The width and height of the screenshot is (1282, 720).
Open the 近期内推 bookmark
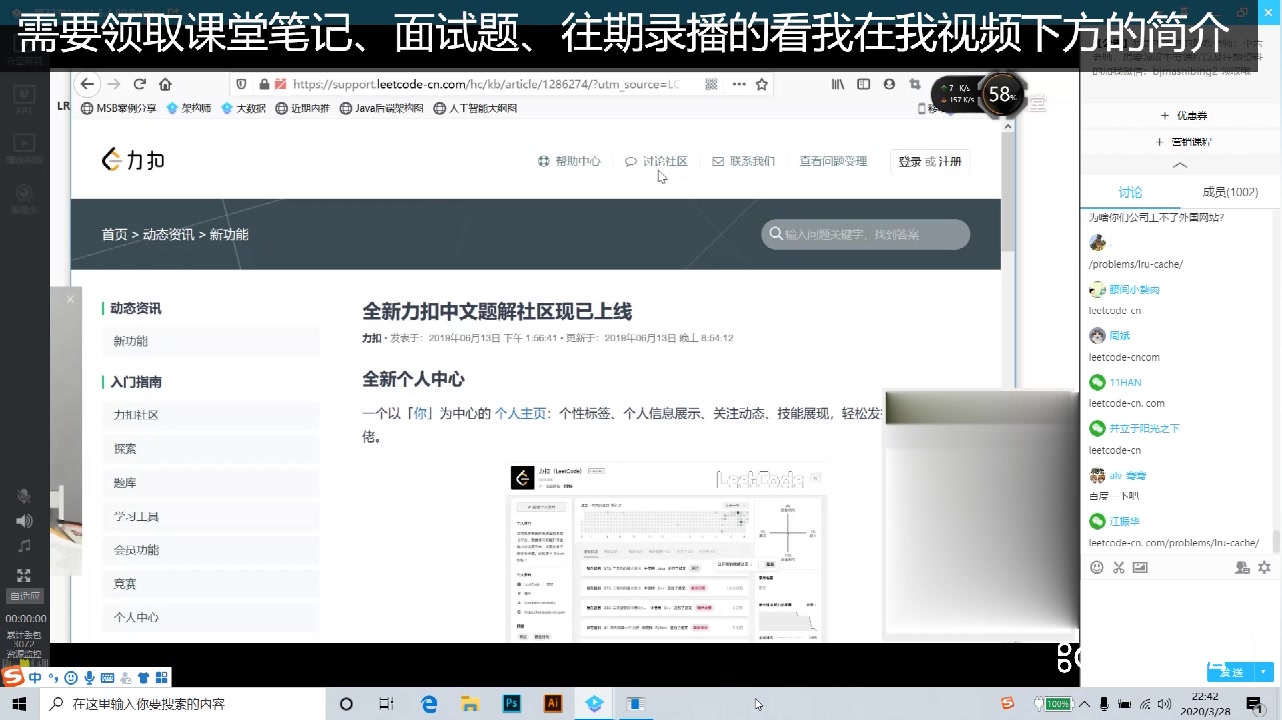pyautogui.click(x=302, y=108)
